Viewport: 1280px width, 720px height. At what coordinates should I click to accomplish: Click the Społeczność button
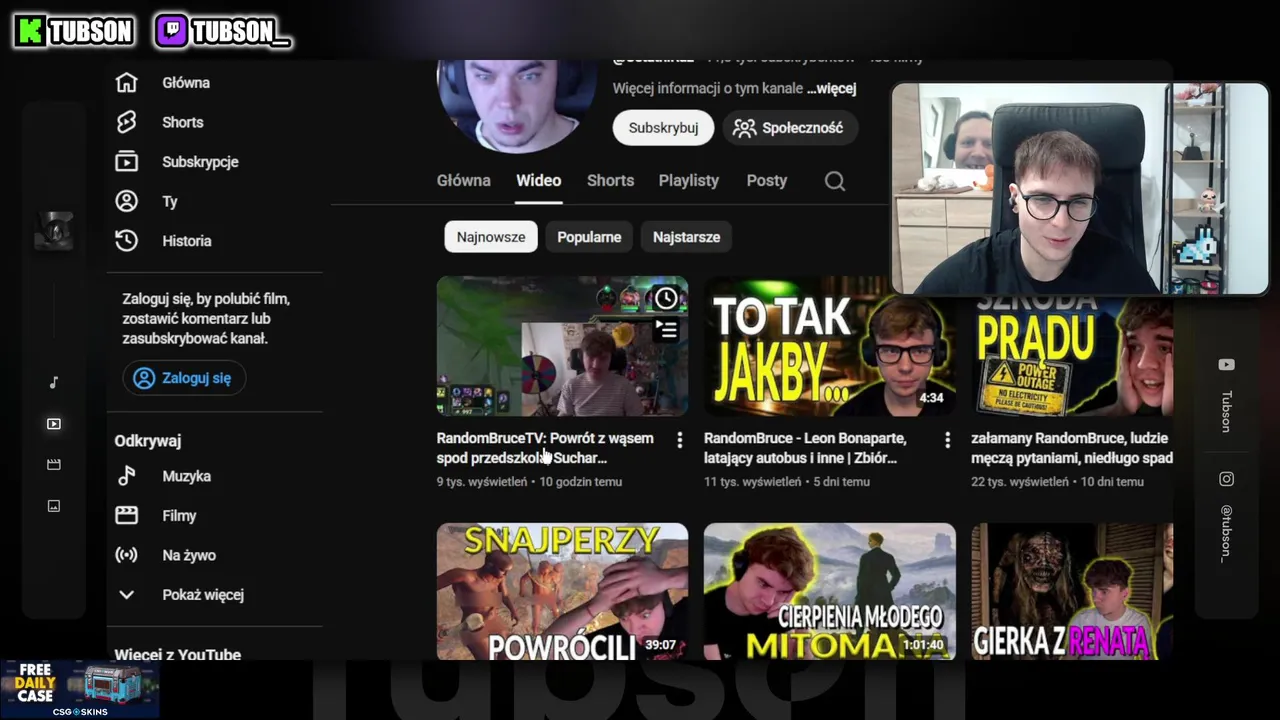pyautogui.click(x=789, y=128)
